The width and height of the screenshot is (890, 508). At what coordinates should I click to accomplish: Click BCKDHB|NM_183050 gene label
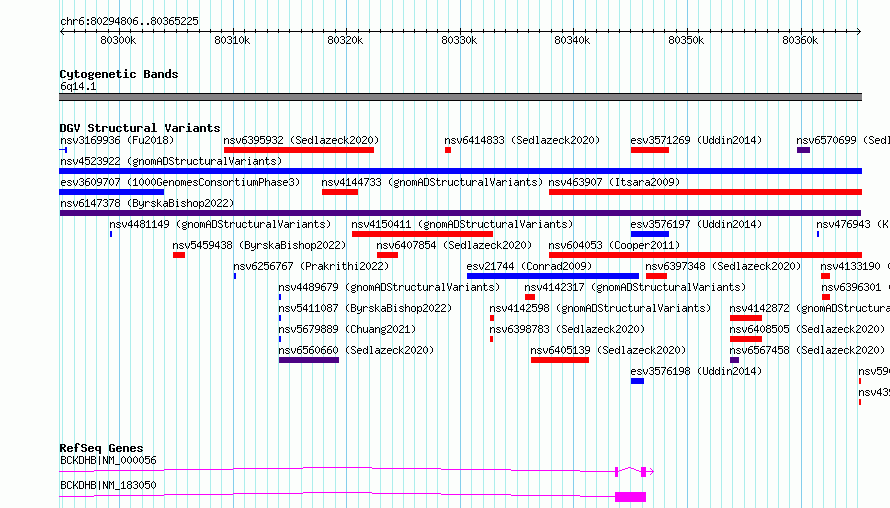(x=108, y=485)
